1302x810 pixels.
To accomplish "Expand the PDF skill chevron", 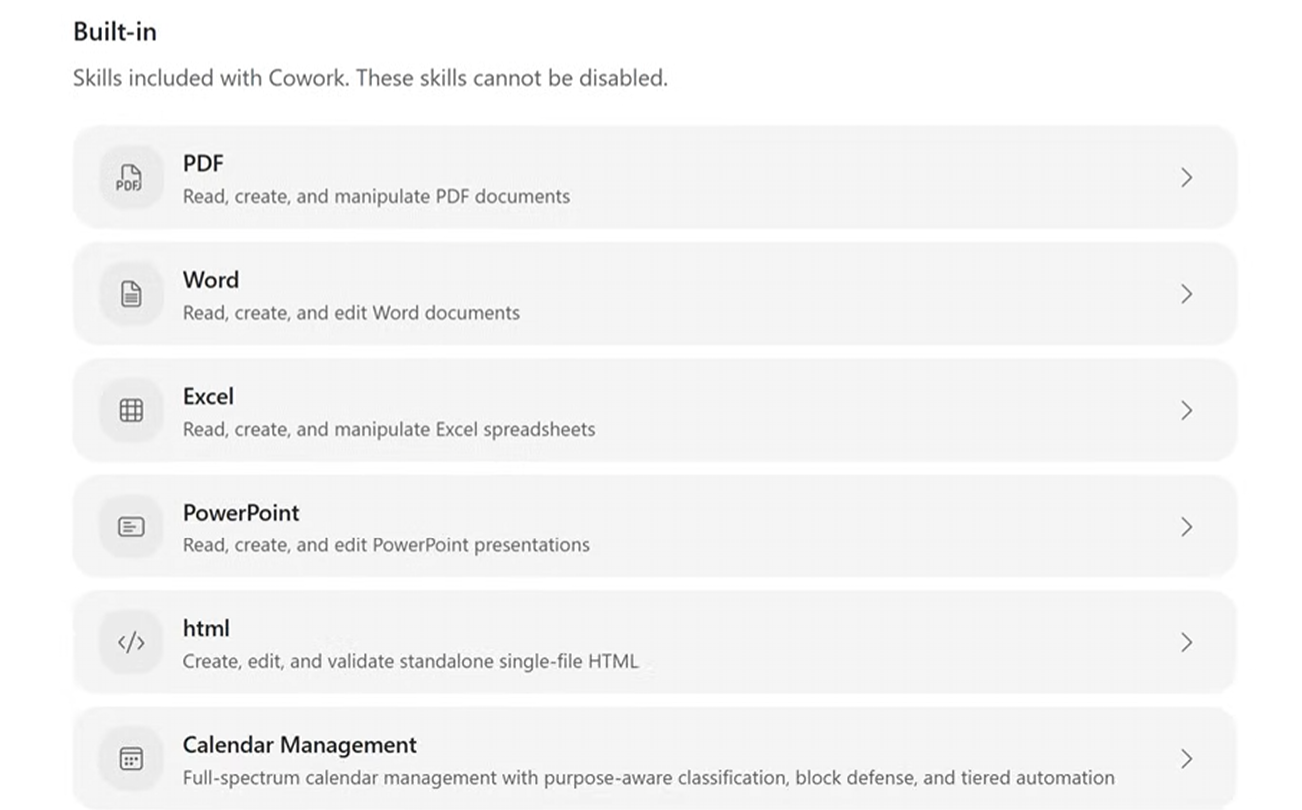I will pyautogui.click(x=1186, y=178).
